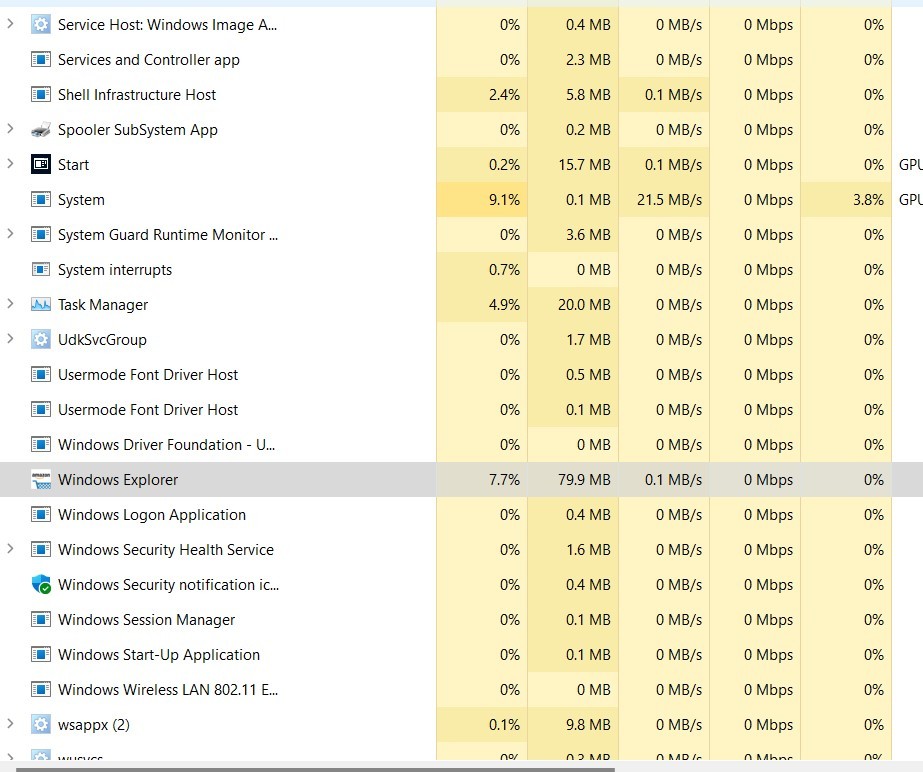The image size is (923, 772).
Task: Click the 9.1% CPU value for System
Action: tap(504, 200)
